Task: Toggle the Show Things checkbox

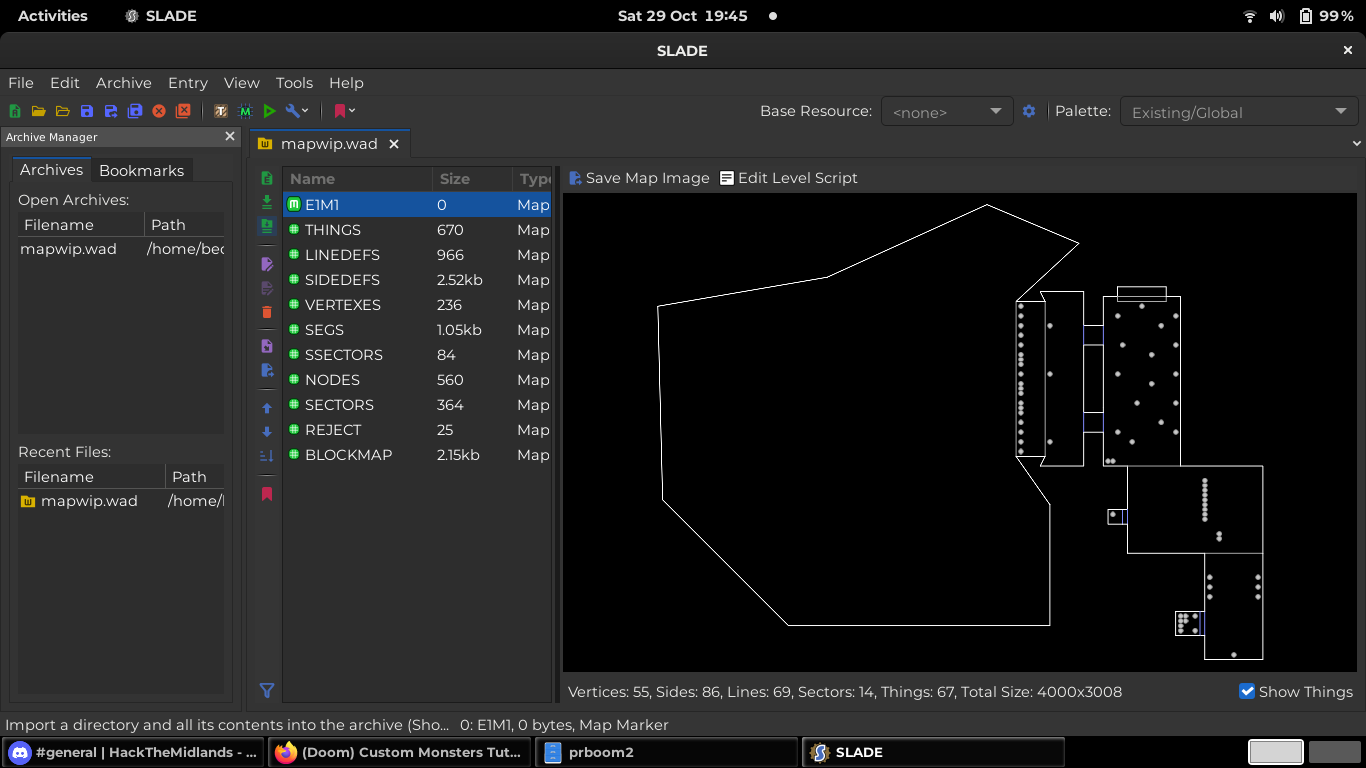Action: click(1247, 691)
